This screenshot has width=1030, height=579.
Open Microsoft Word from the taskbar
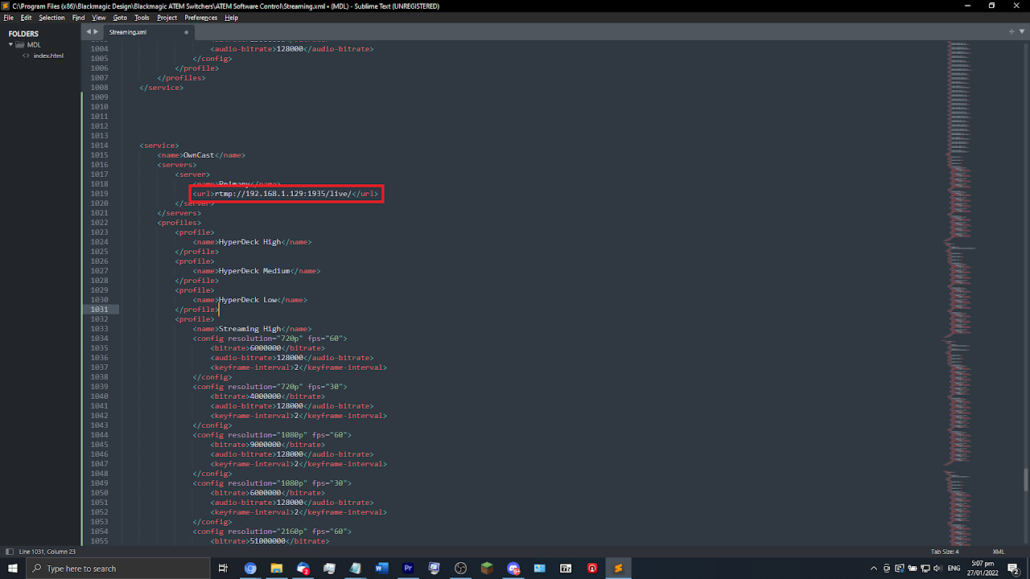click(x=382, y=568)
